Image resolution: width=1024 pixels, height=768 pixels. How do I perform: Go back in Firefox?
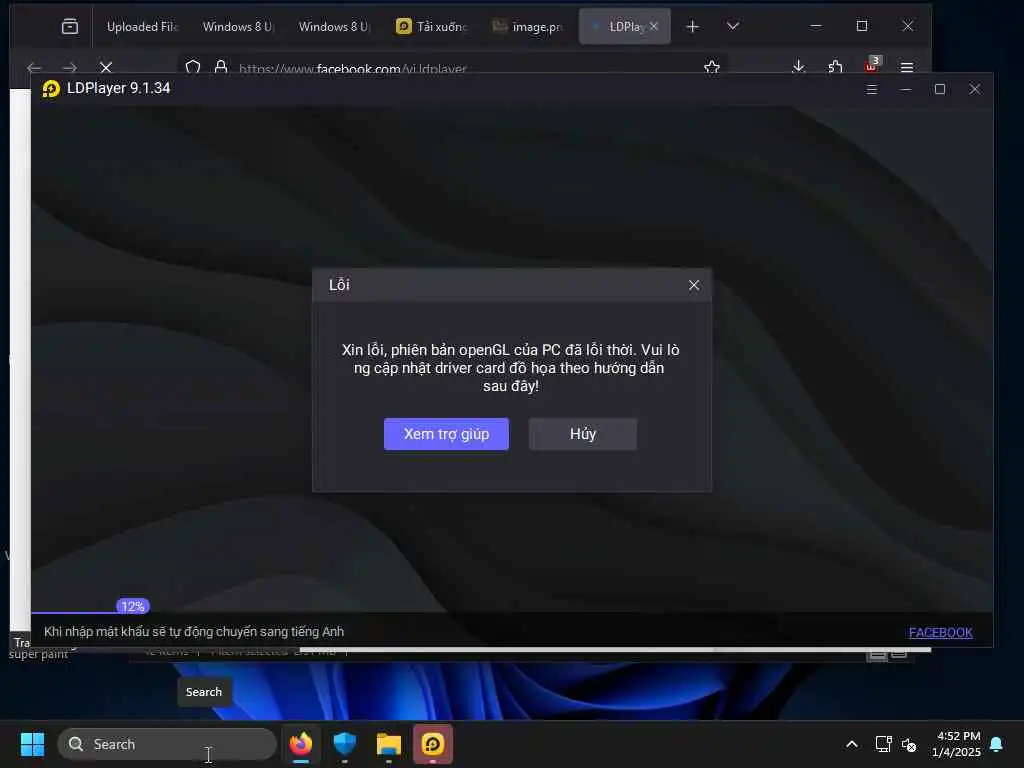(x=34, y=68)
